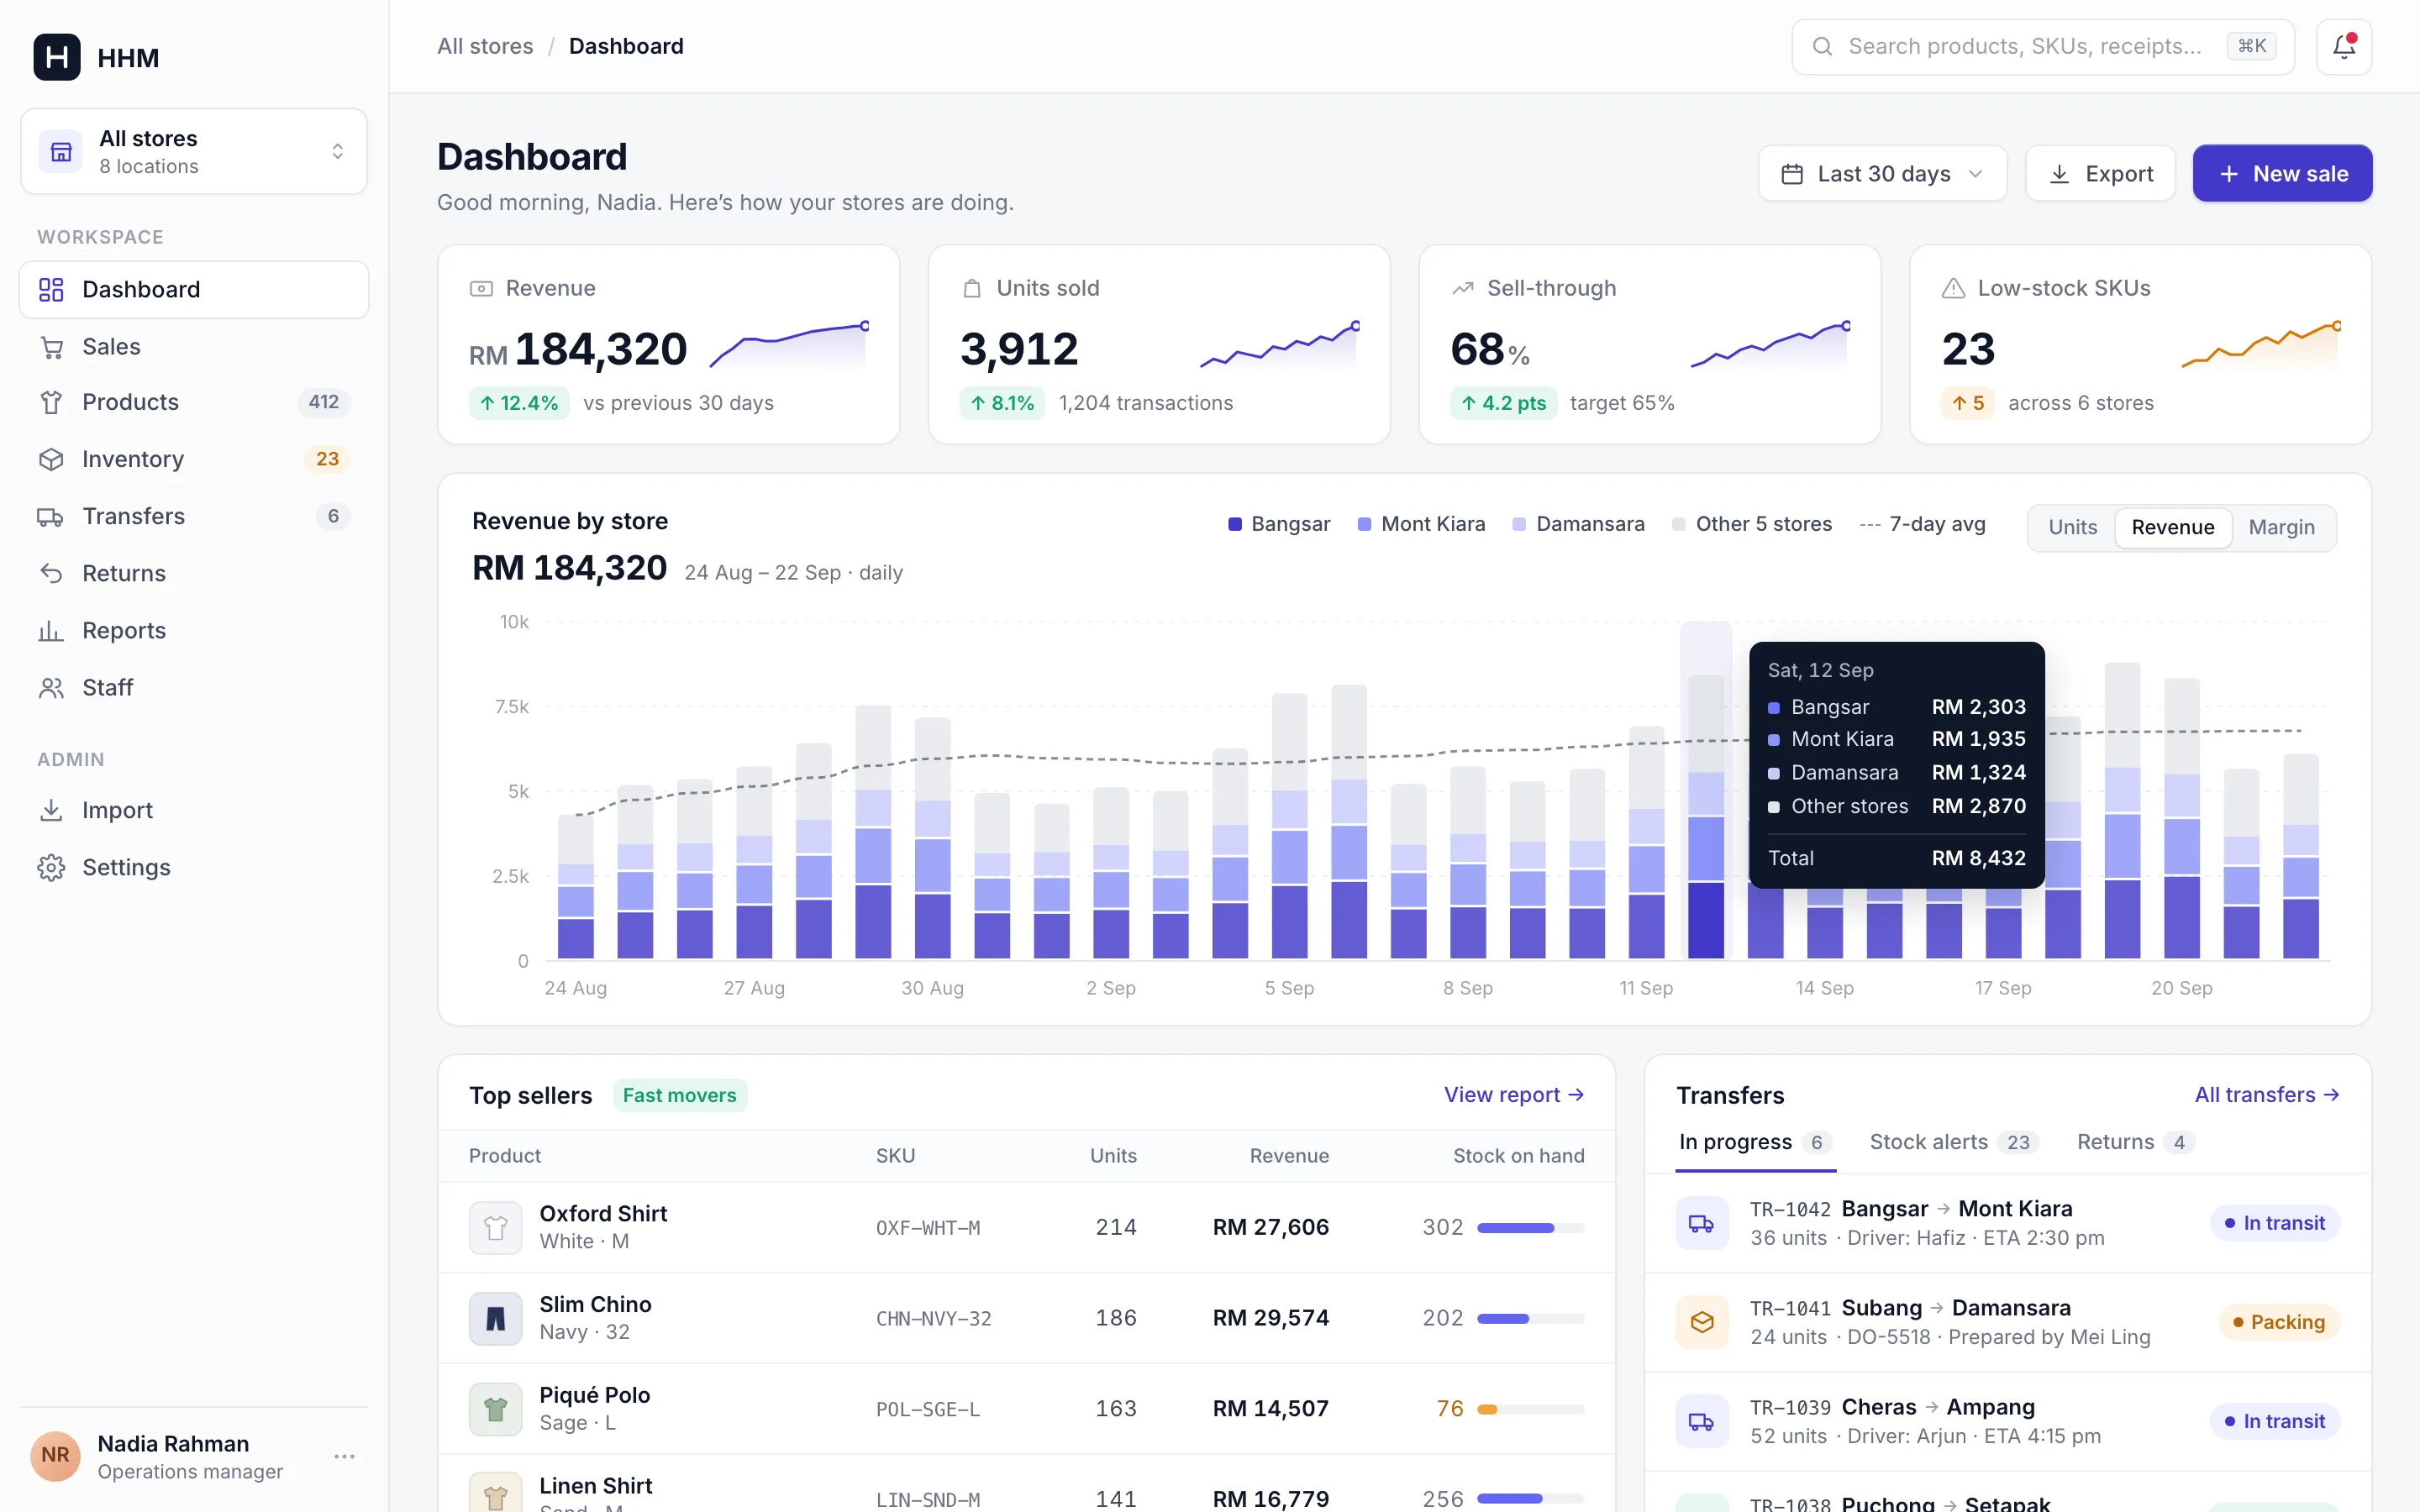Viewport: 2420px width, 1512px height.
Task: Toggle Bangsar series in chart legend
Action: click(1279, 524)
